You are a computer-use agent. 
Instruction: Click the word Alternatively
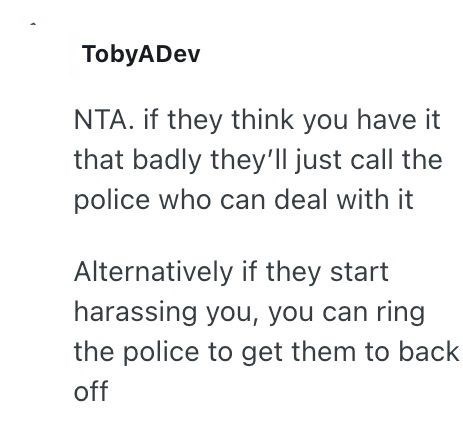point(153,273)
